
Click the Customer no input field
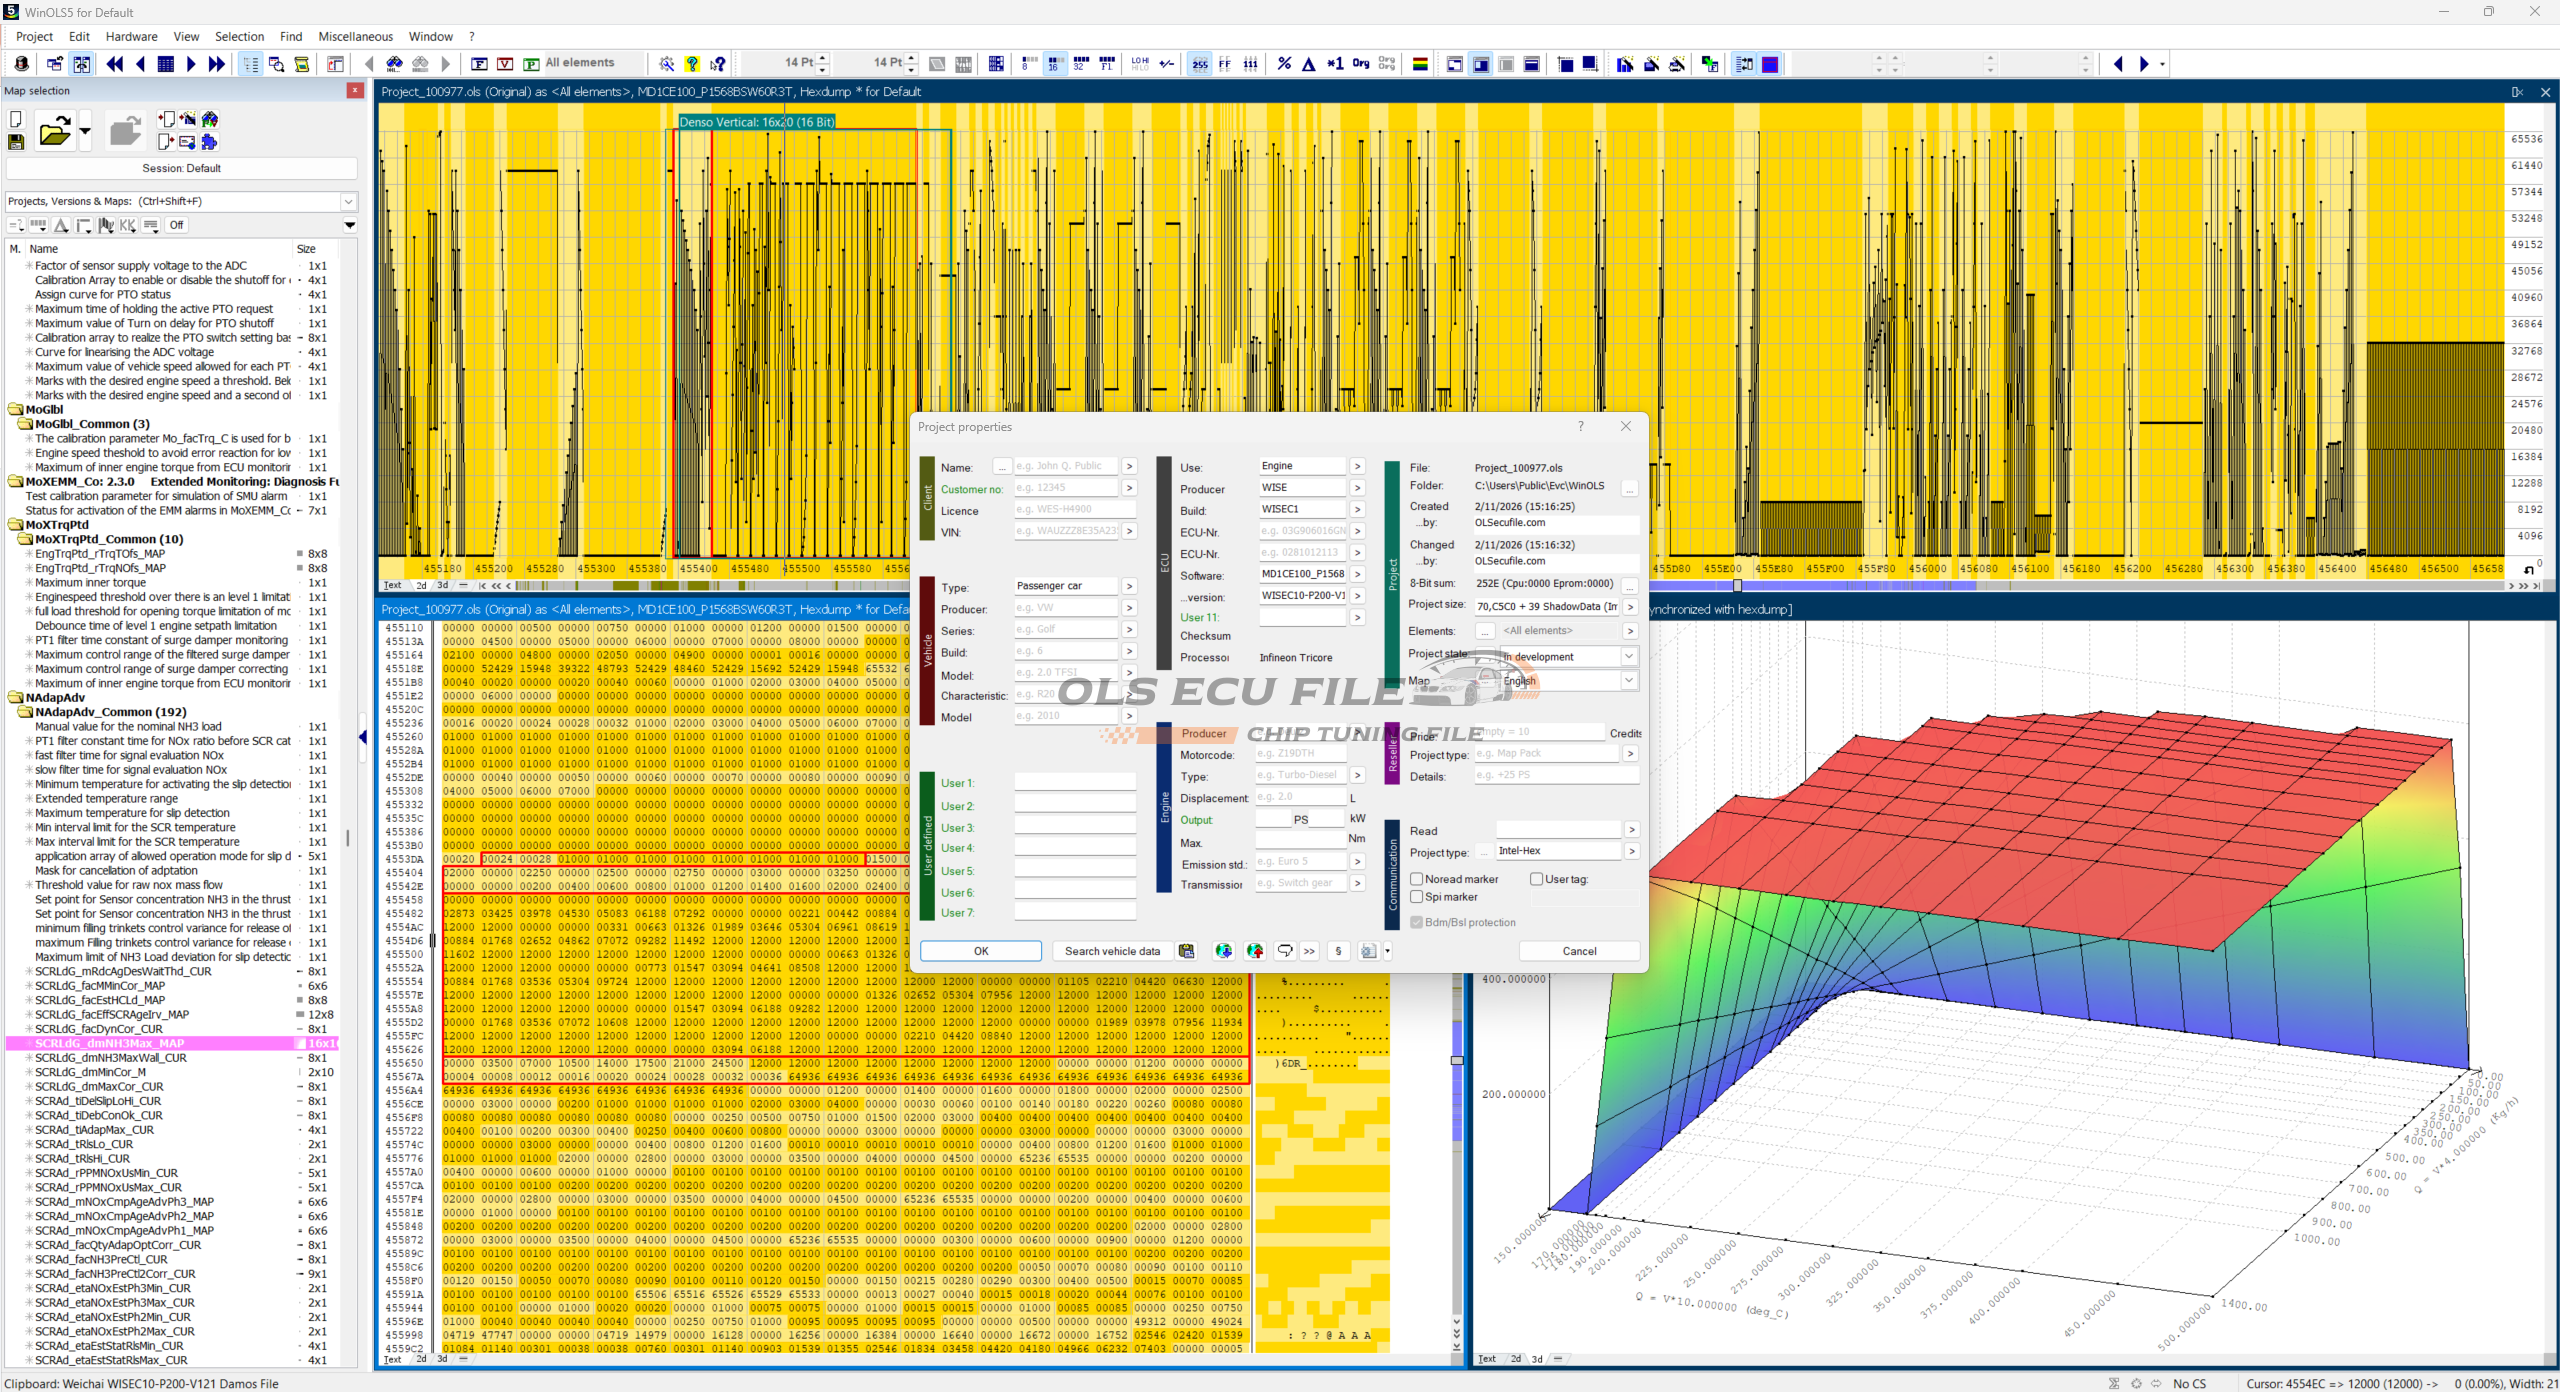[x=1065, y=489]
